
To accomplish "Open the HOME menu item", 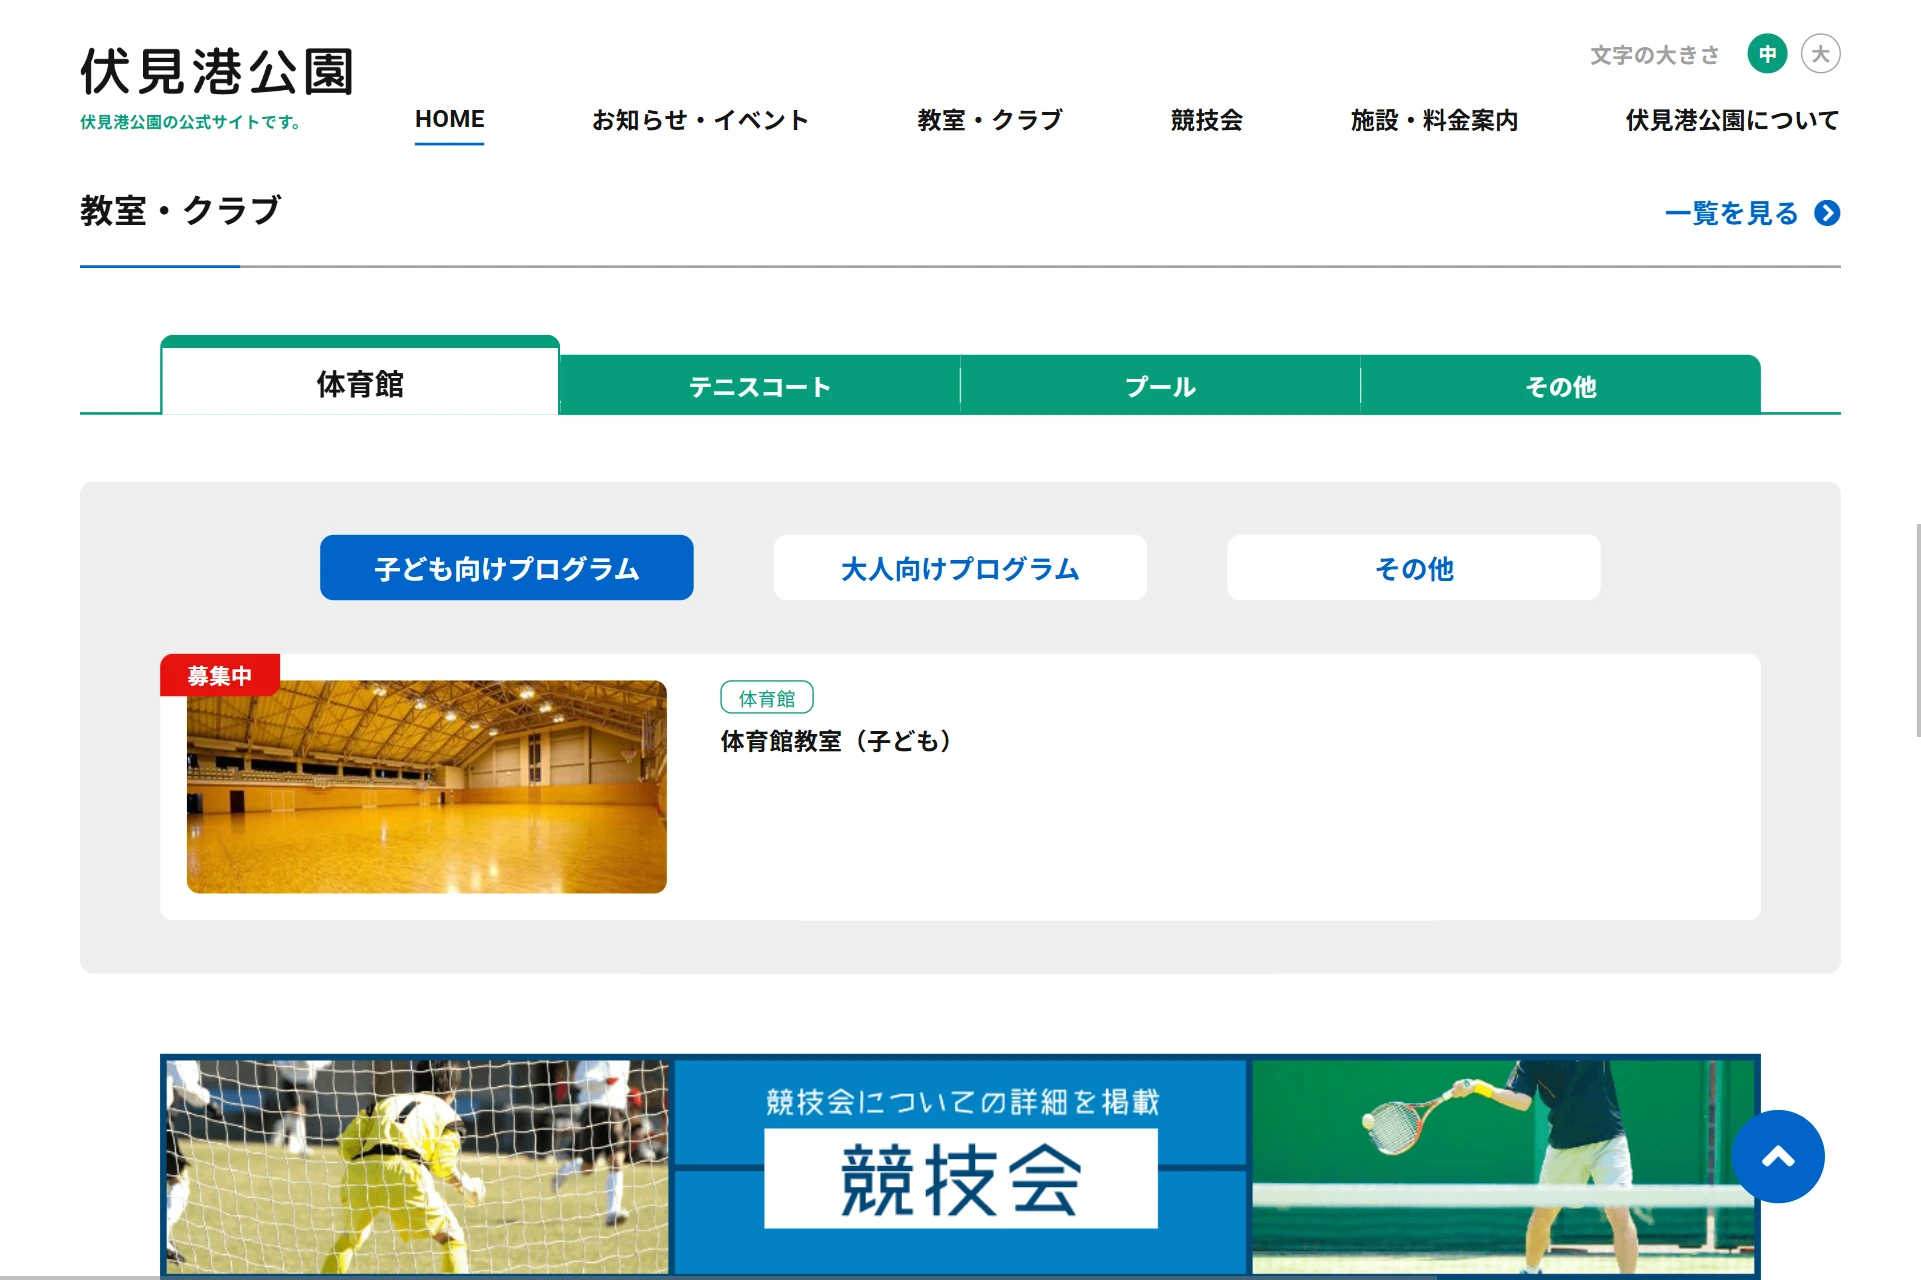I will [449, 120].
